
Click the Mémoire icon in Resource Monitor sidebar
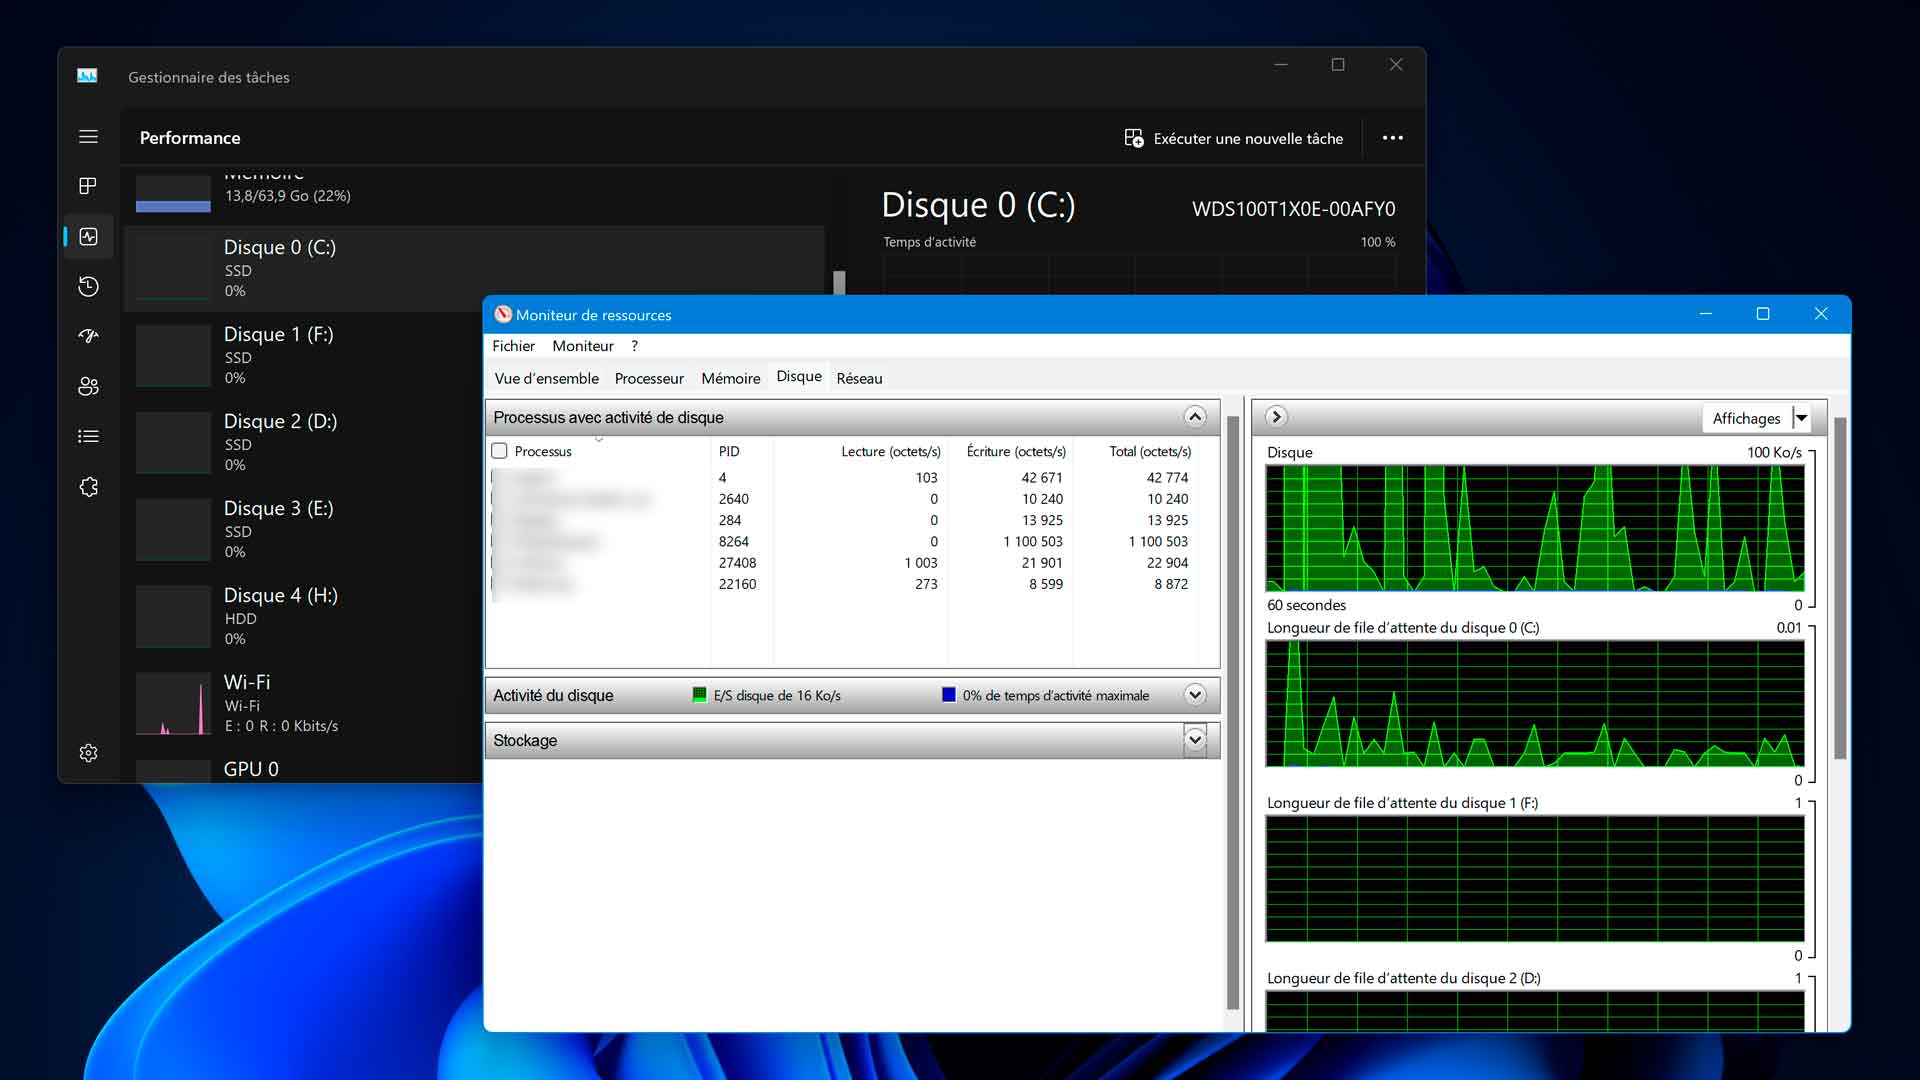click(729, 378)
